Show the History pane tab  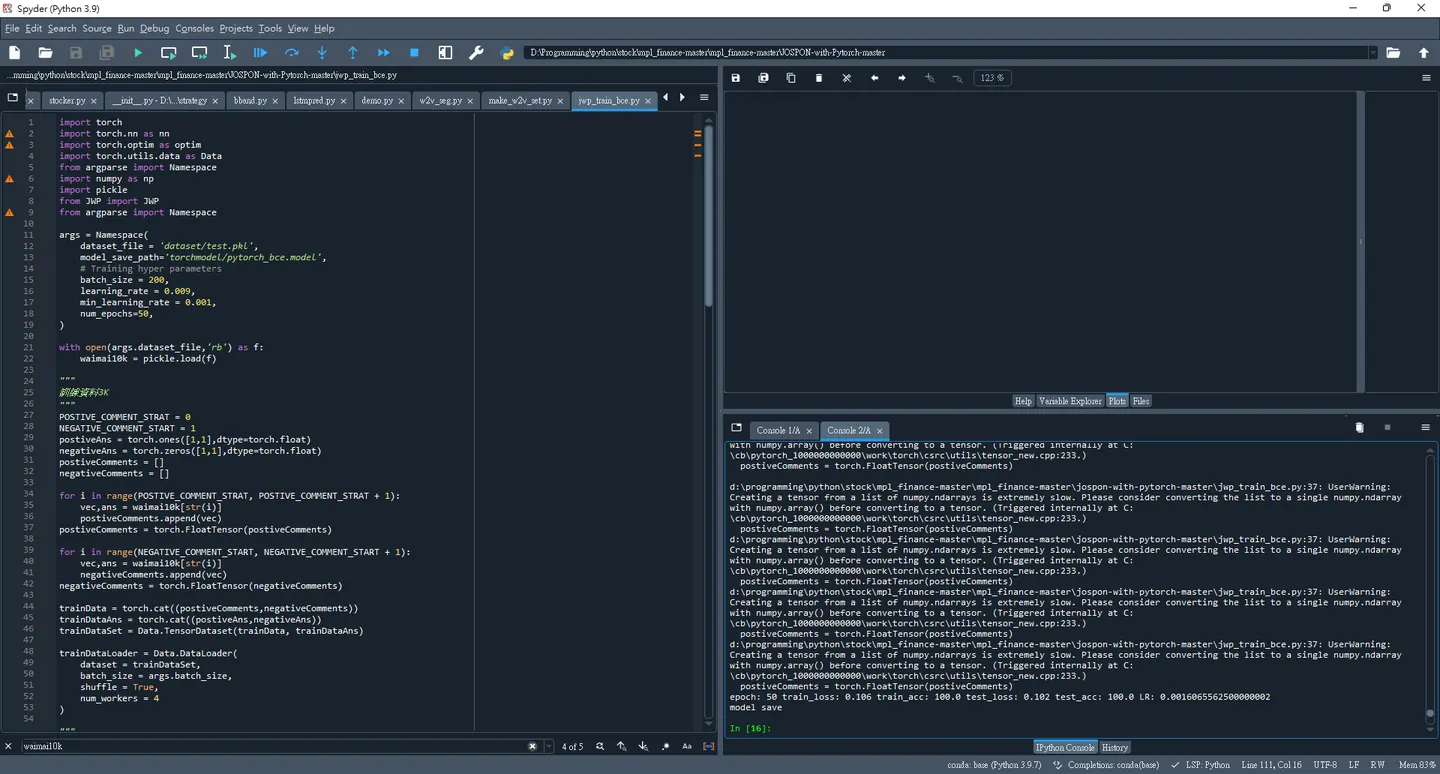click(x=1114, y=747)
